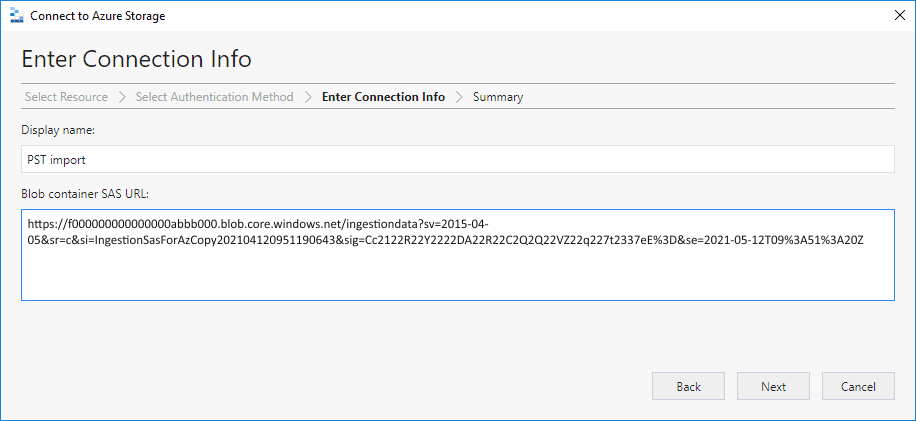The height and width of the screenshot is (421, 916).
Task: Cancel the connection dialog
Action: click(x=857, y=386)
